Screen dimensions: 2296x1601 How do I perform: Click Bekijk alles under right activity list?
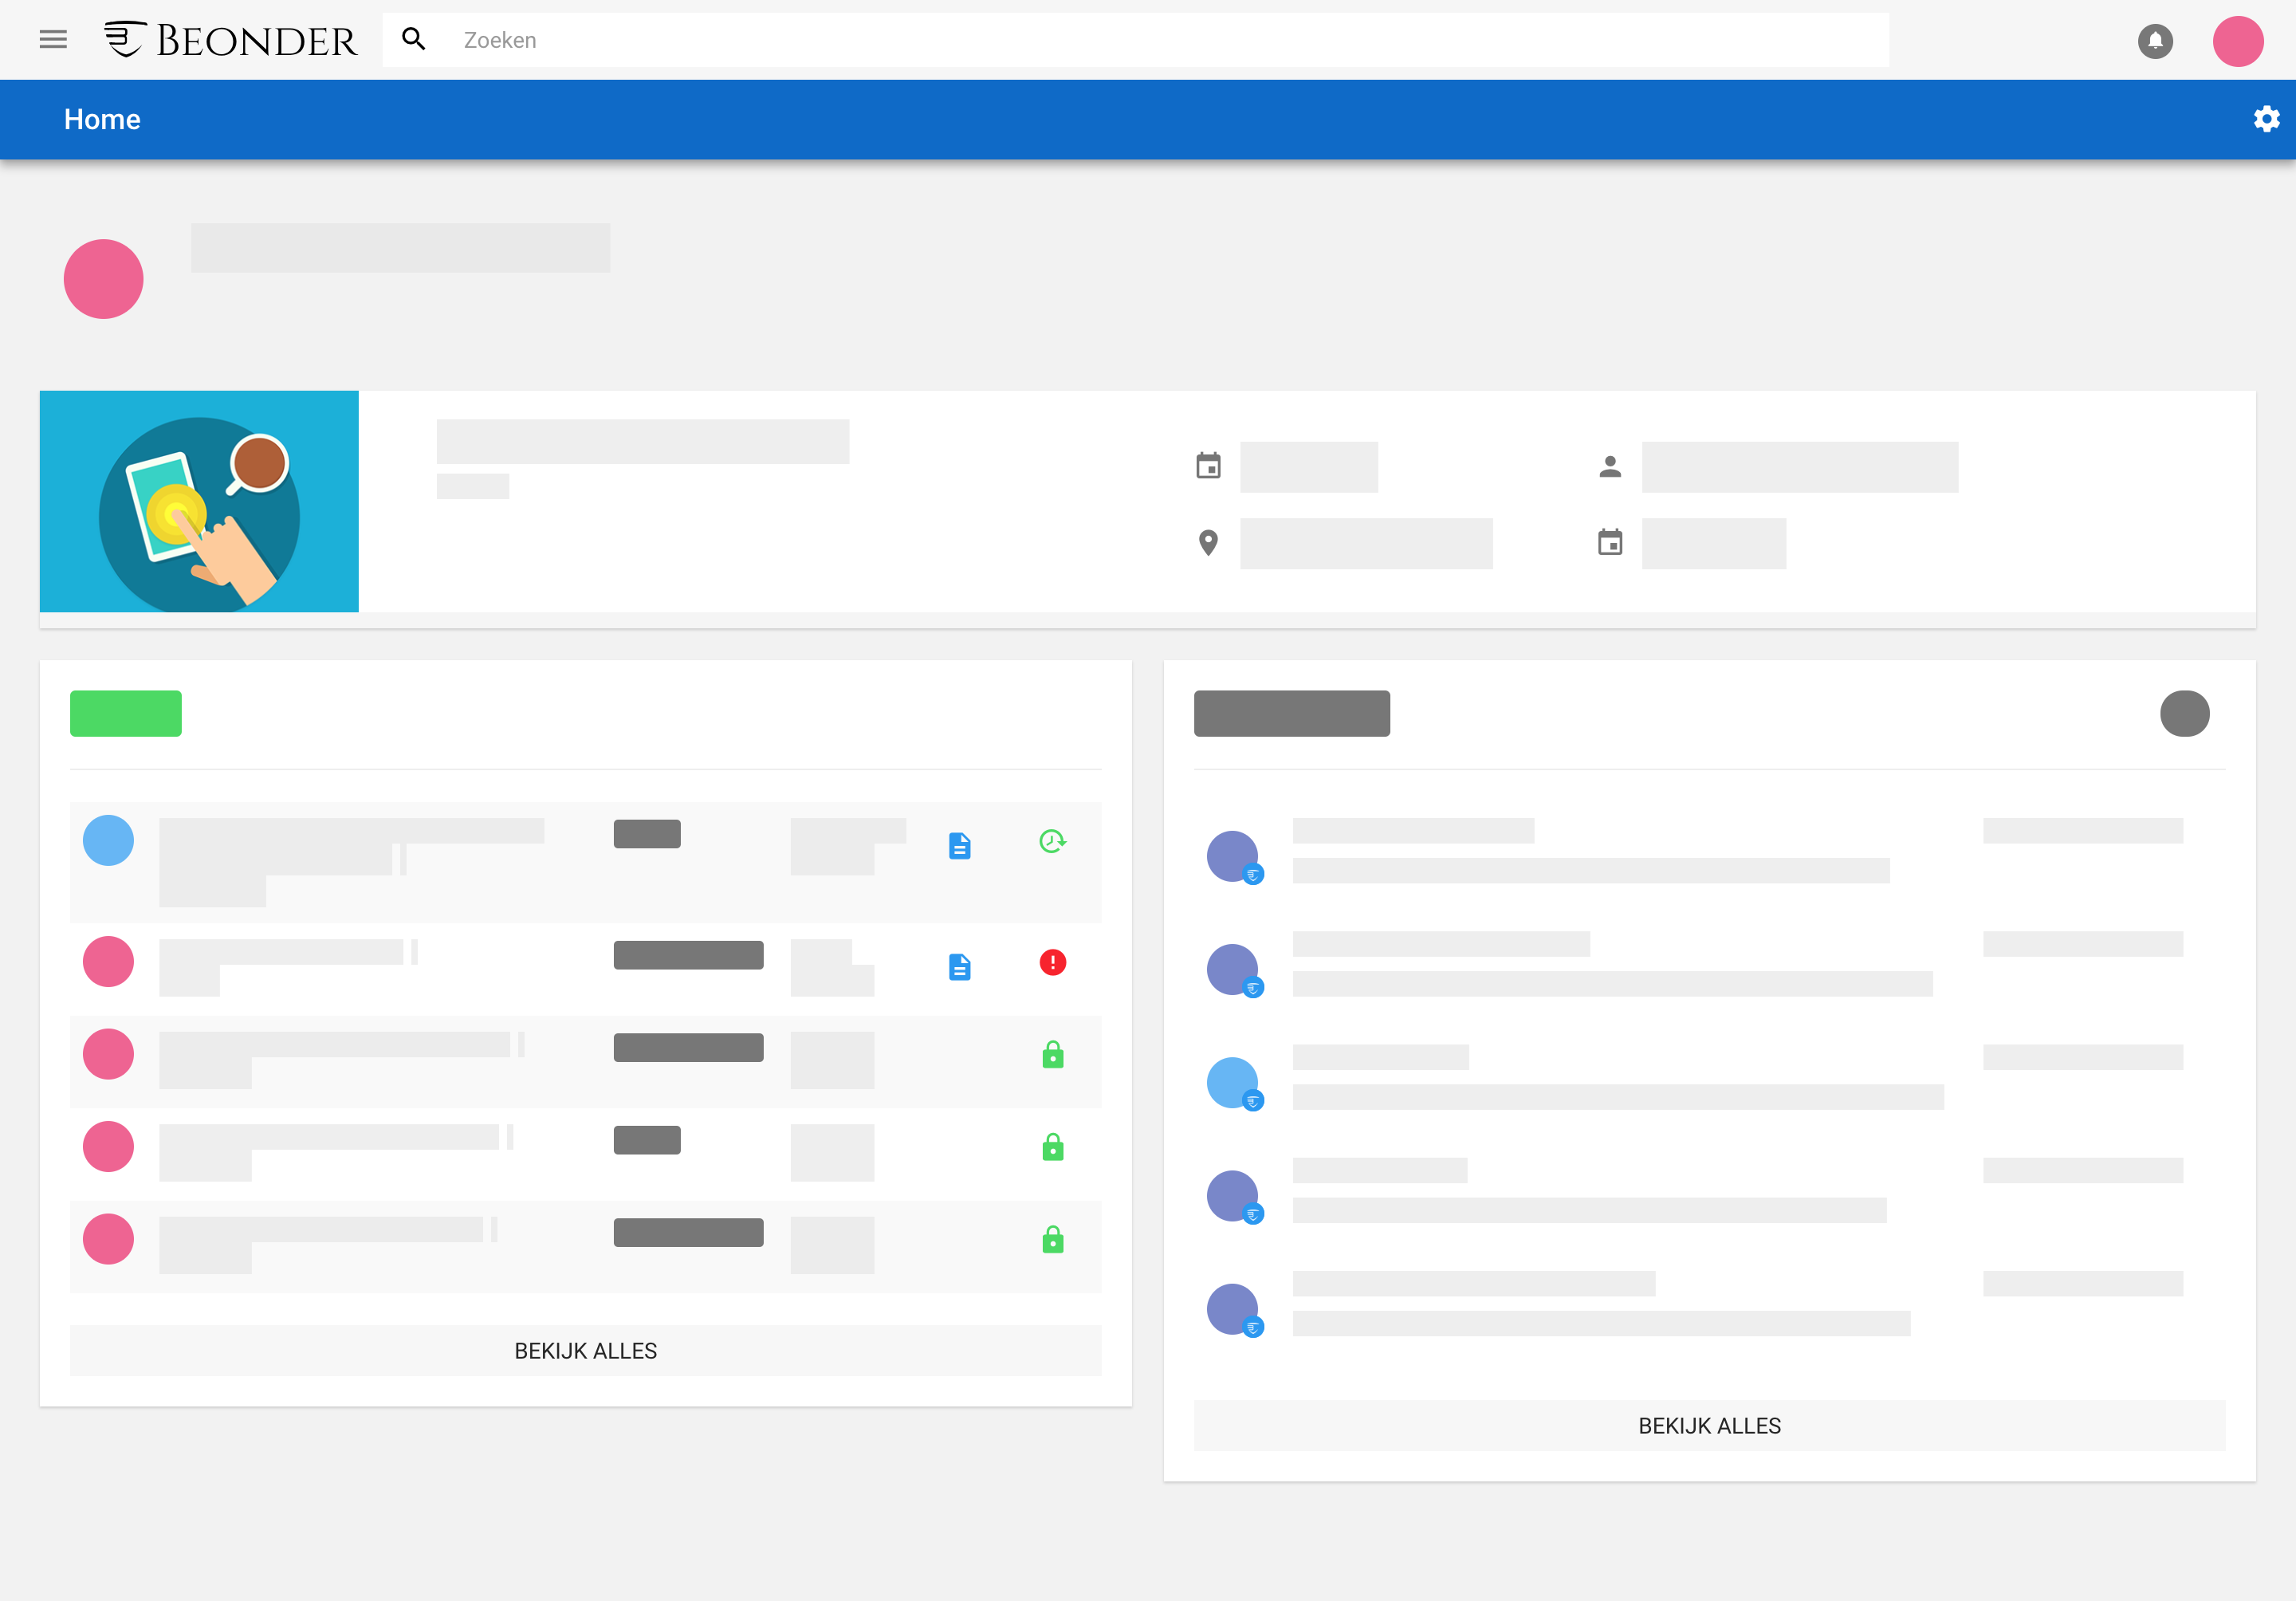1709,1425
